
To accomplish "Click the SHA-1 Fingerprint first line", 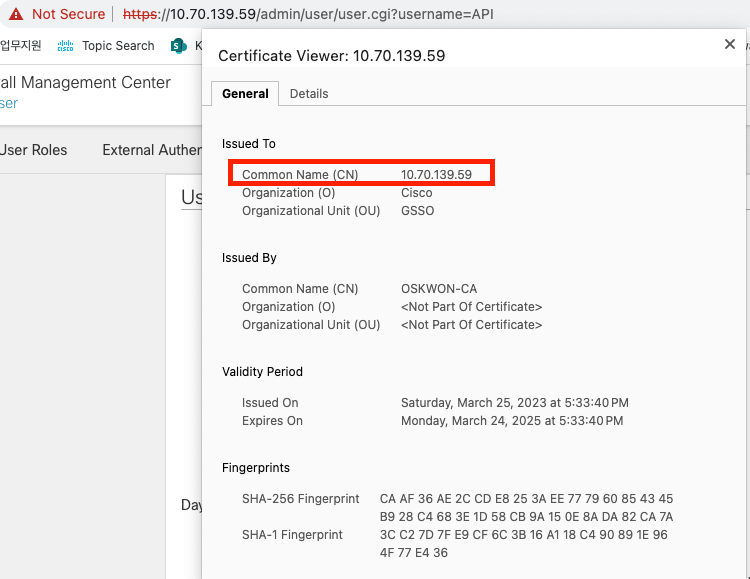I will click(524, 535).
